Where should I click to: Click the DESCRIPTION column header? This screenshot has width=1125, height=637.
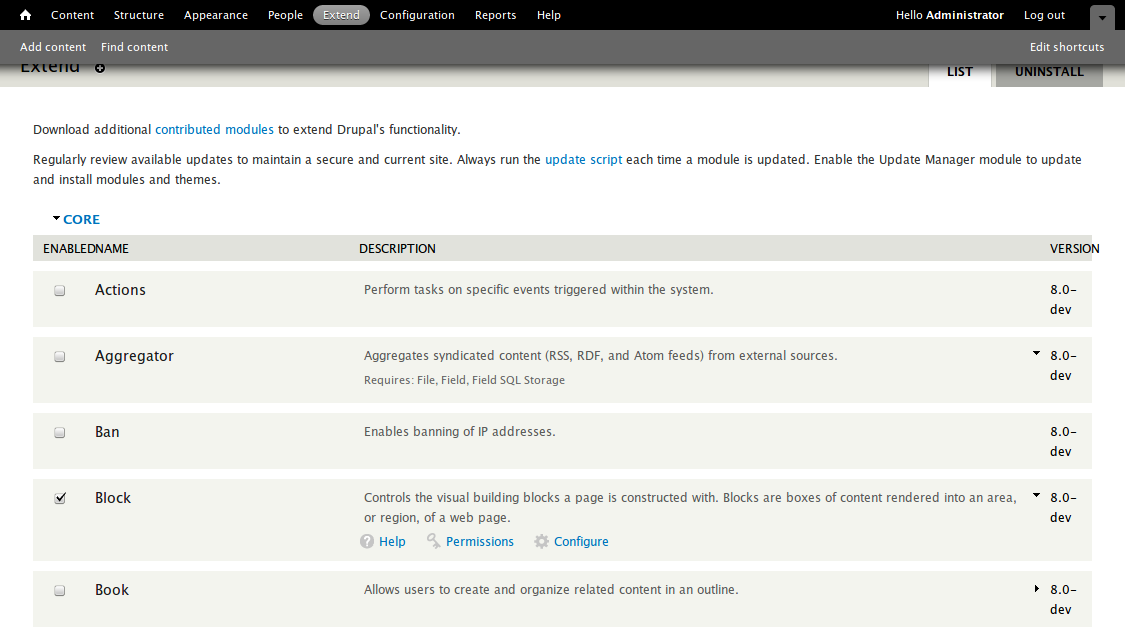tap(397, 249)
